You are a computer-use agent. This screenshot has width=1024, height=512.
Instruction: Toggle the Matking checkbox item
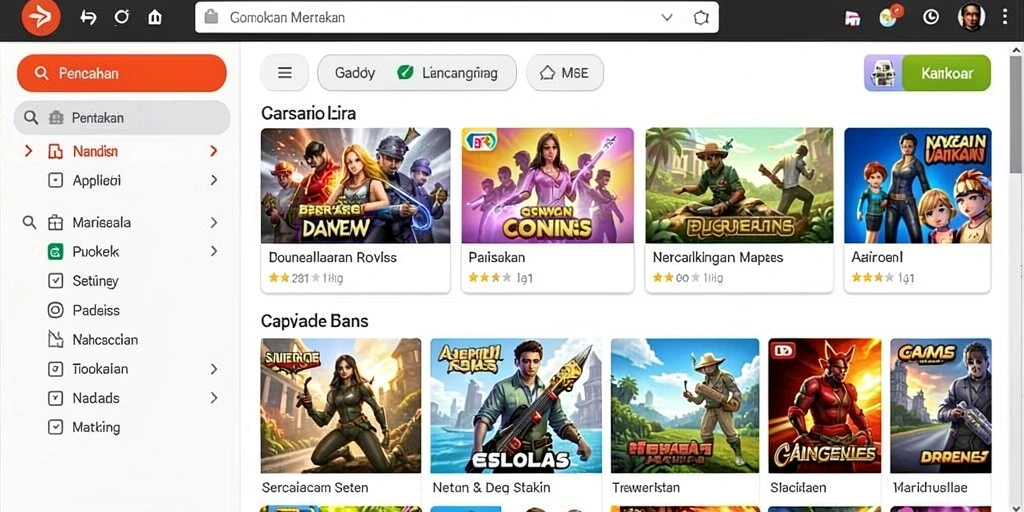point(56,427)
